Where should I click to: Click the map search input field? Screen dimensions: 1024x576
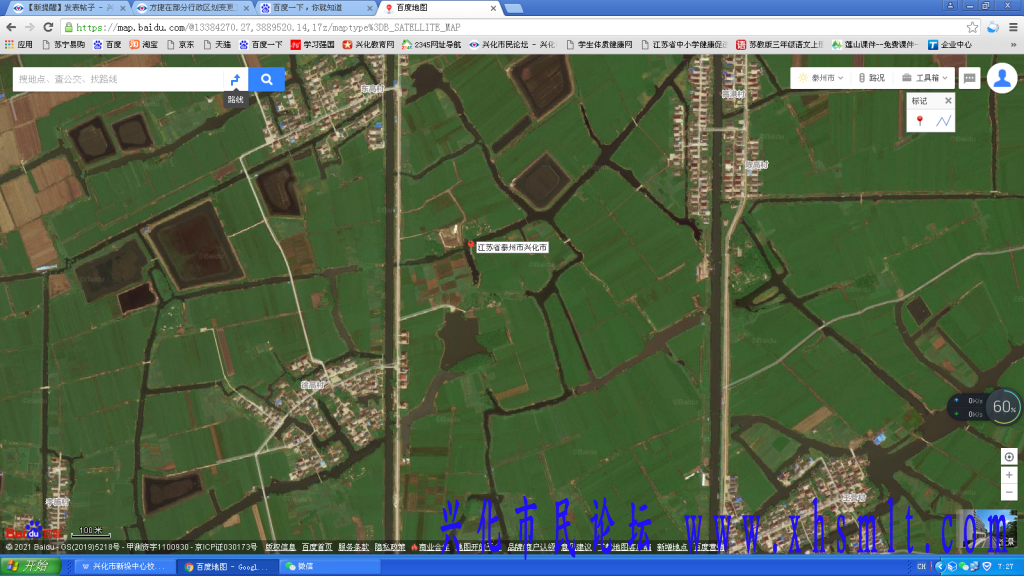[x=119, y=79]
